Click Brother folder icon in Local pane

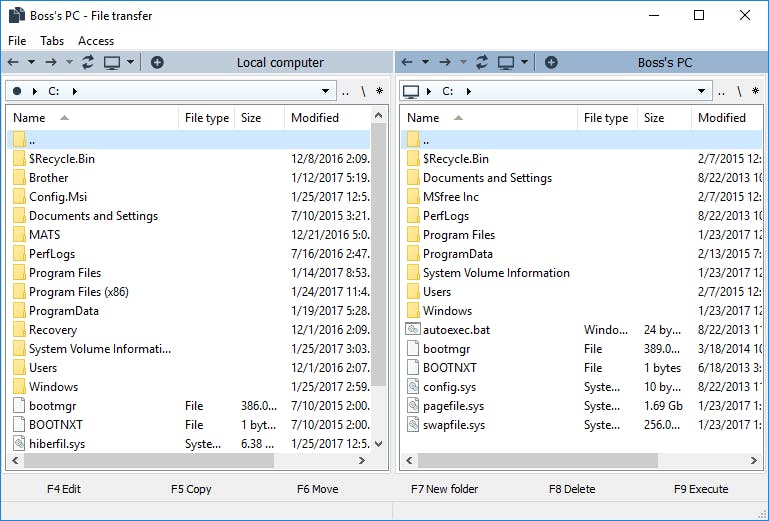(x=19, y=178)
